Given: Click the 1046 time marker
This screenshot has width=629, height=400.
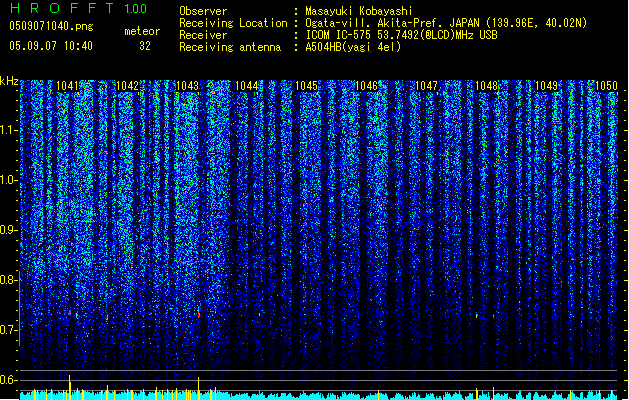Looking at the screenshot, I should pyautogui.click(x=367, y=86).
